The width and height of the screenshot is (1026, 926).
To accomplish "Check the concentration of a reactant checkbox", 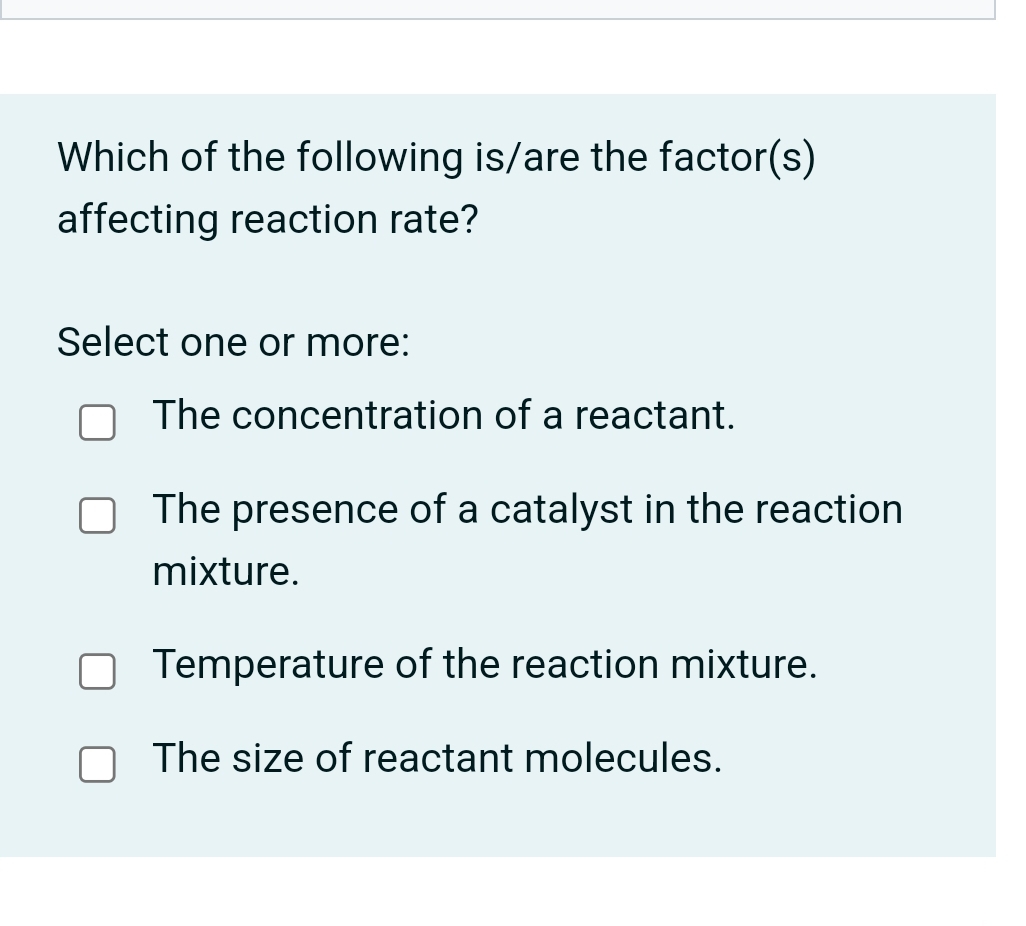I will (97, 423).
